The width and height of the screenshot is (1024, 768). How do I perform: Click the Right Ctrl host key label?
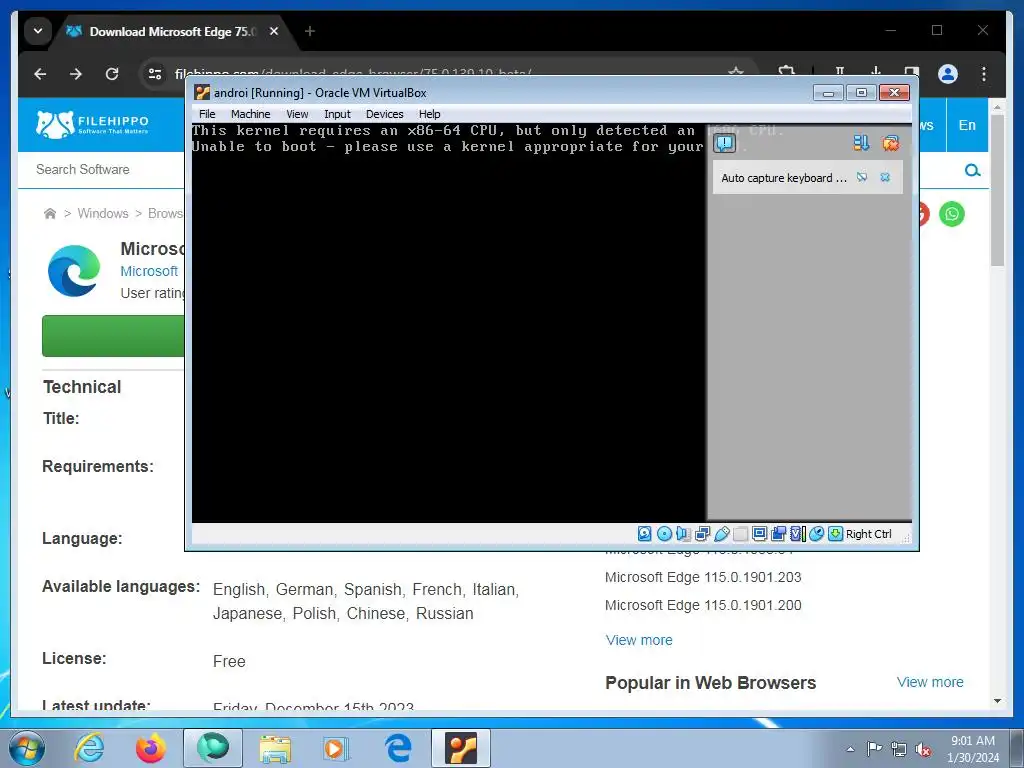click(868, 534)
